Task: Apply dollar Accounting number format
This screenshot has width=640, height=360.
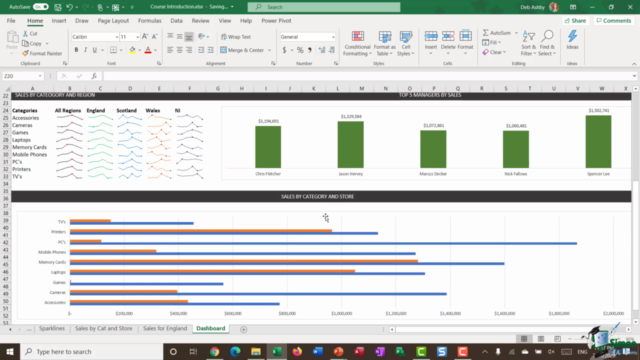Action: pyautogui.click(x=284, y=50)
